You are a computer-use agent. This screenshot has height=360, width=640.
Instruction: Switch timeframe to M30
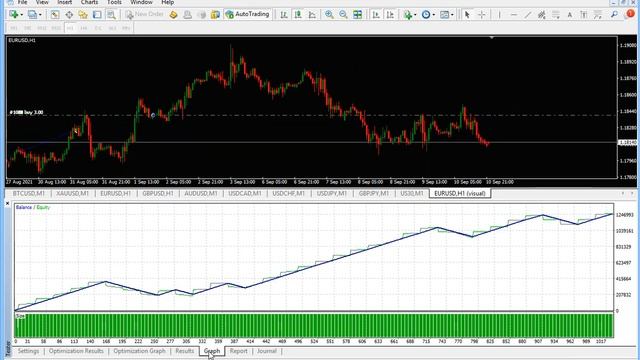coord(56,28)
